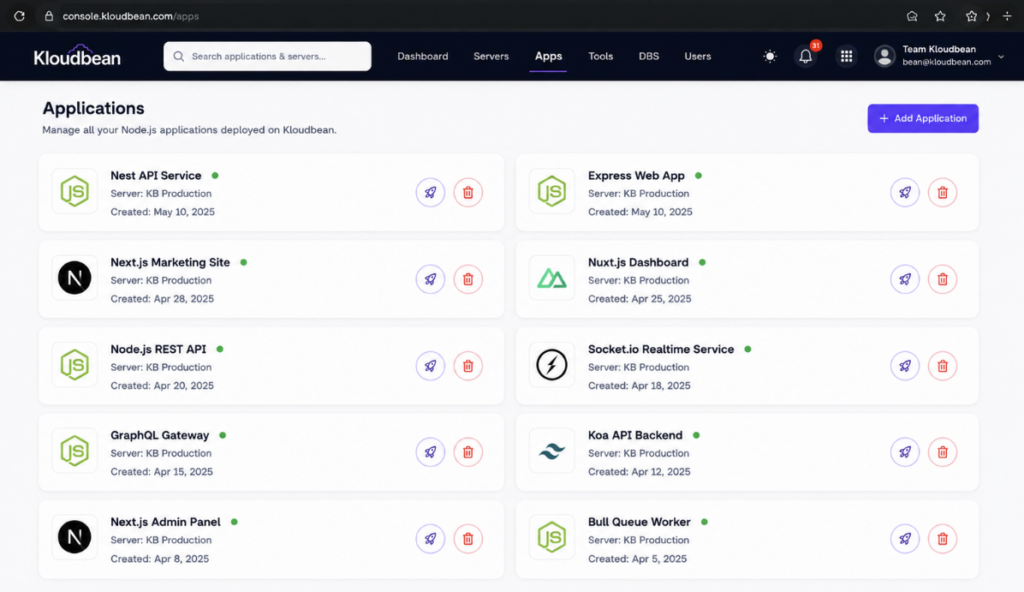
Task: Click 'Created: Apr 25, 2025' text
Action: (x=639, y=299)
